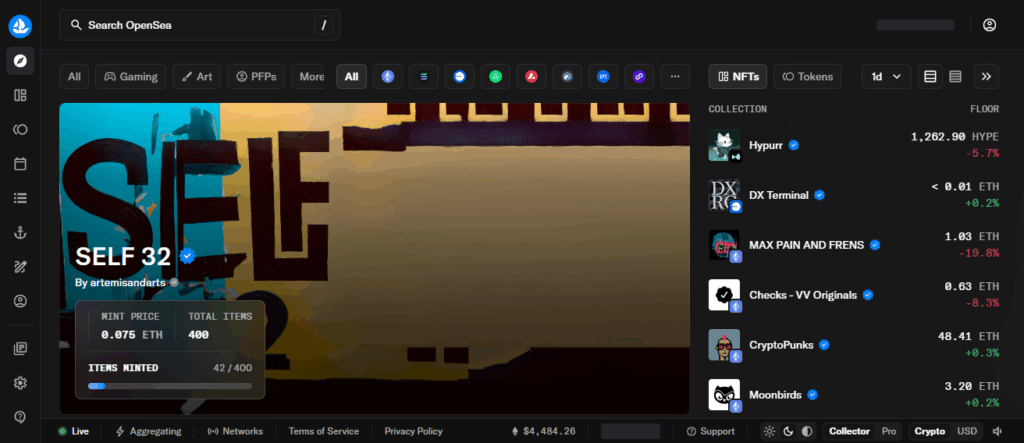Select the Gaming category tab

(x=130, y=76)
